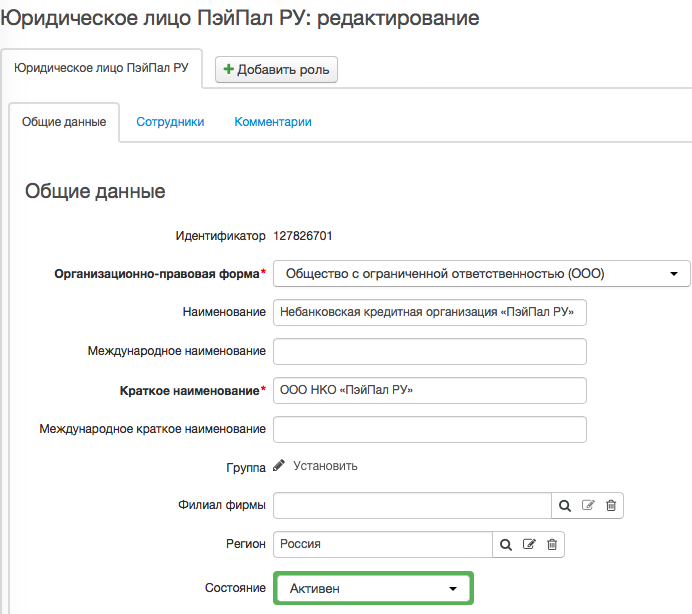Switch to the Сотрудники tab
The width and height of the screenshot is (692, 614).
click(170, 122)
